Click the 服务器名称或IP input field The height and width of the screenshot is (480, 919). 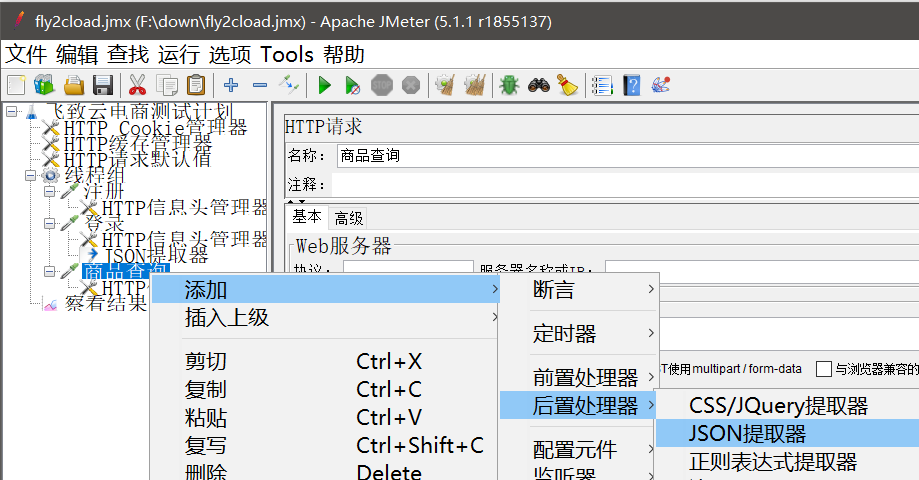pyautogui.click(x=762, y=268)
